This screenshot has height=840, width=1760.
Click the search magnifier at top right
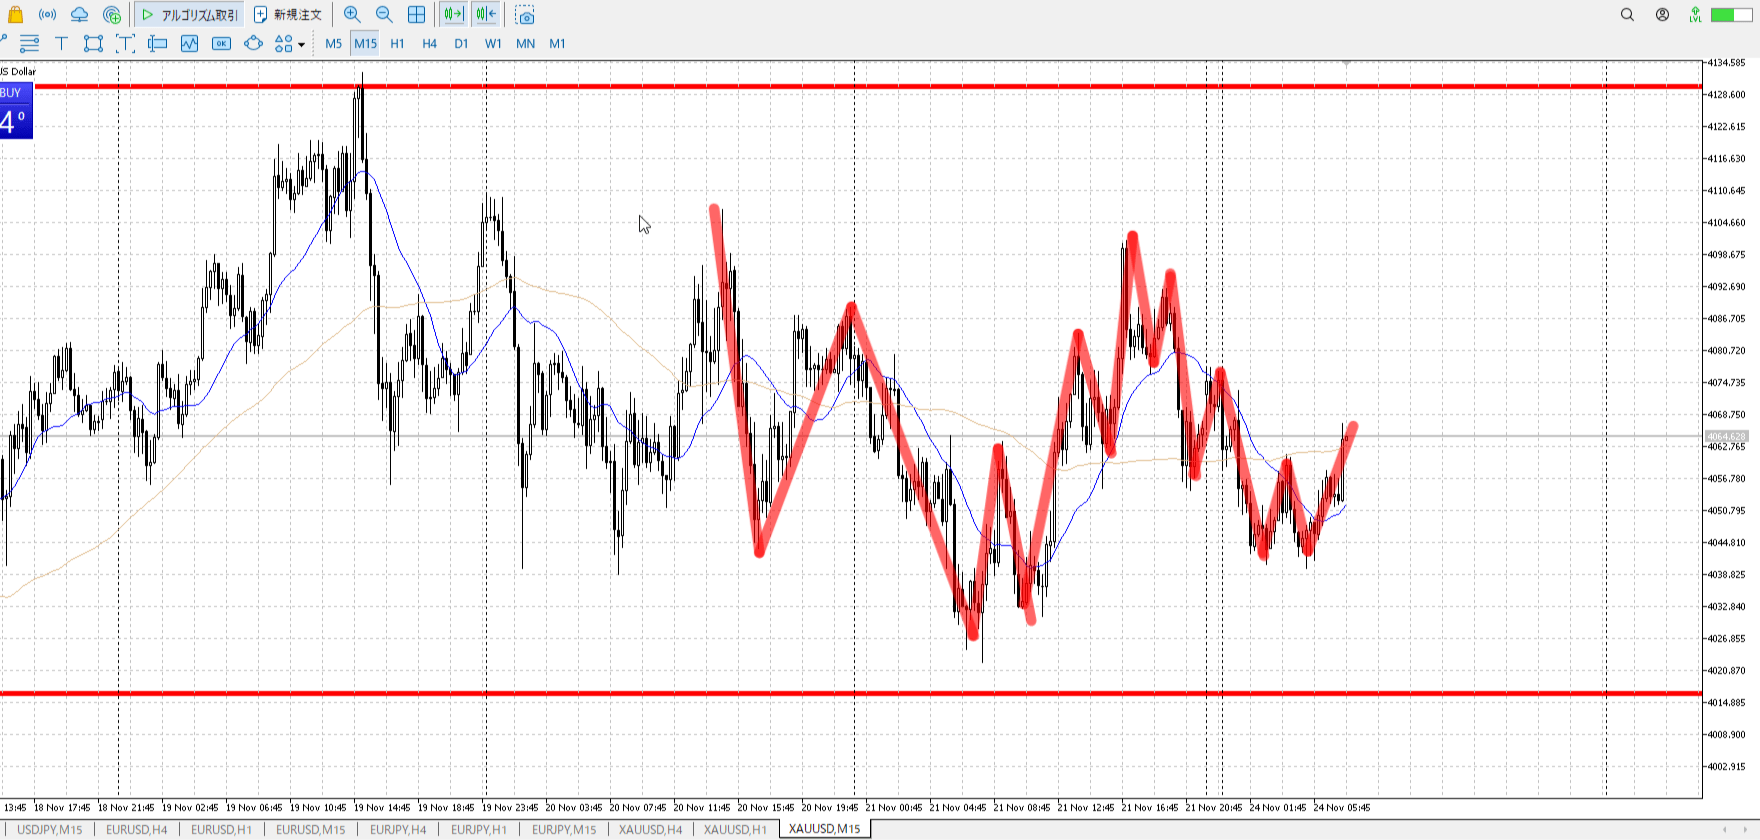1627,15
